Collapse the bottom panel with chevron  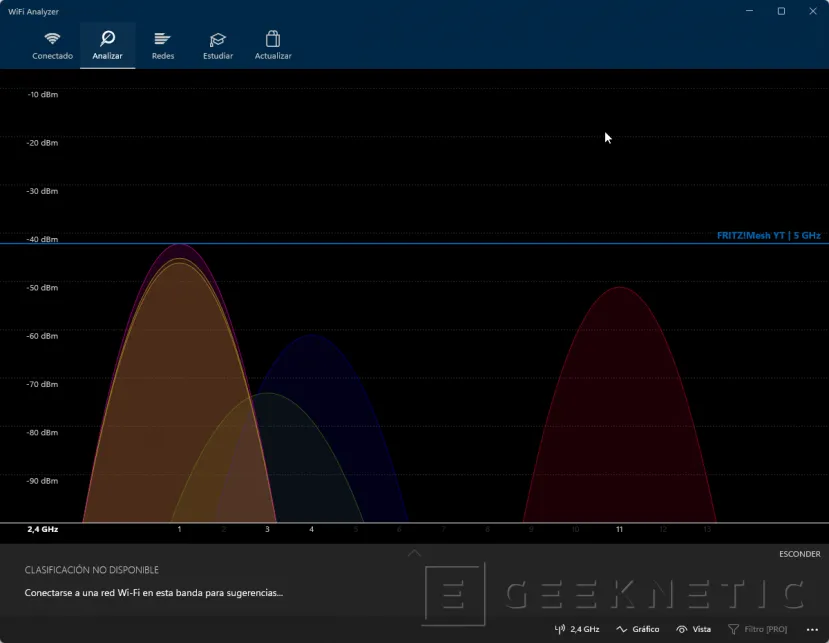(414, 553)
